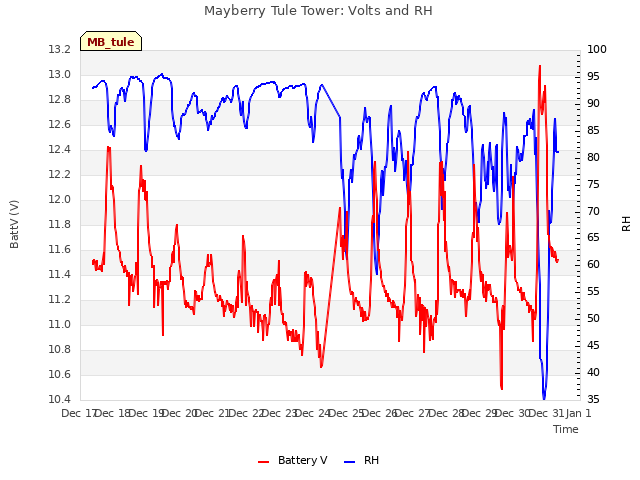Click the highest Battery V peak near Dec 31

pyautogui.click(x=540, y=66)
